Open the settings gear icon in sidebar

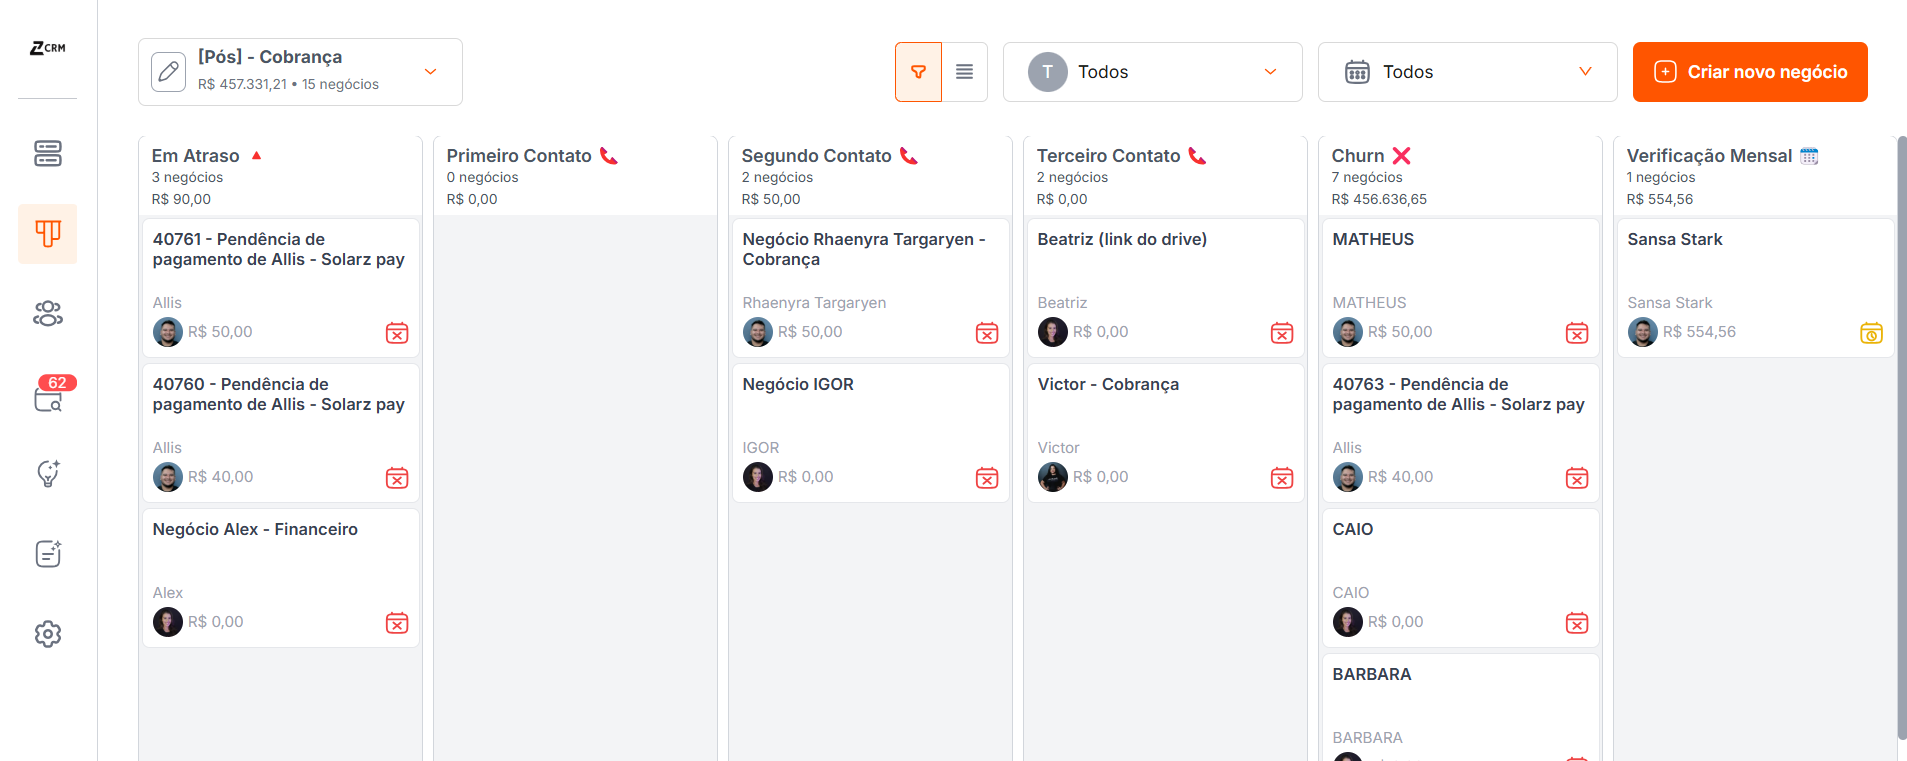coord(48,634)
